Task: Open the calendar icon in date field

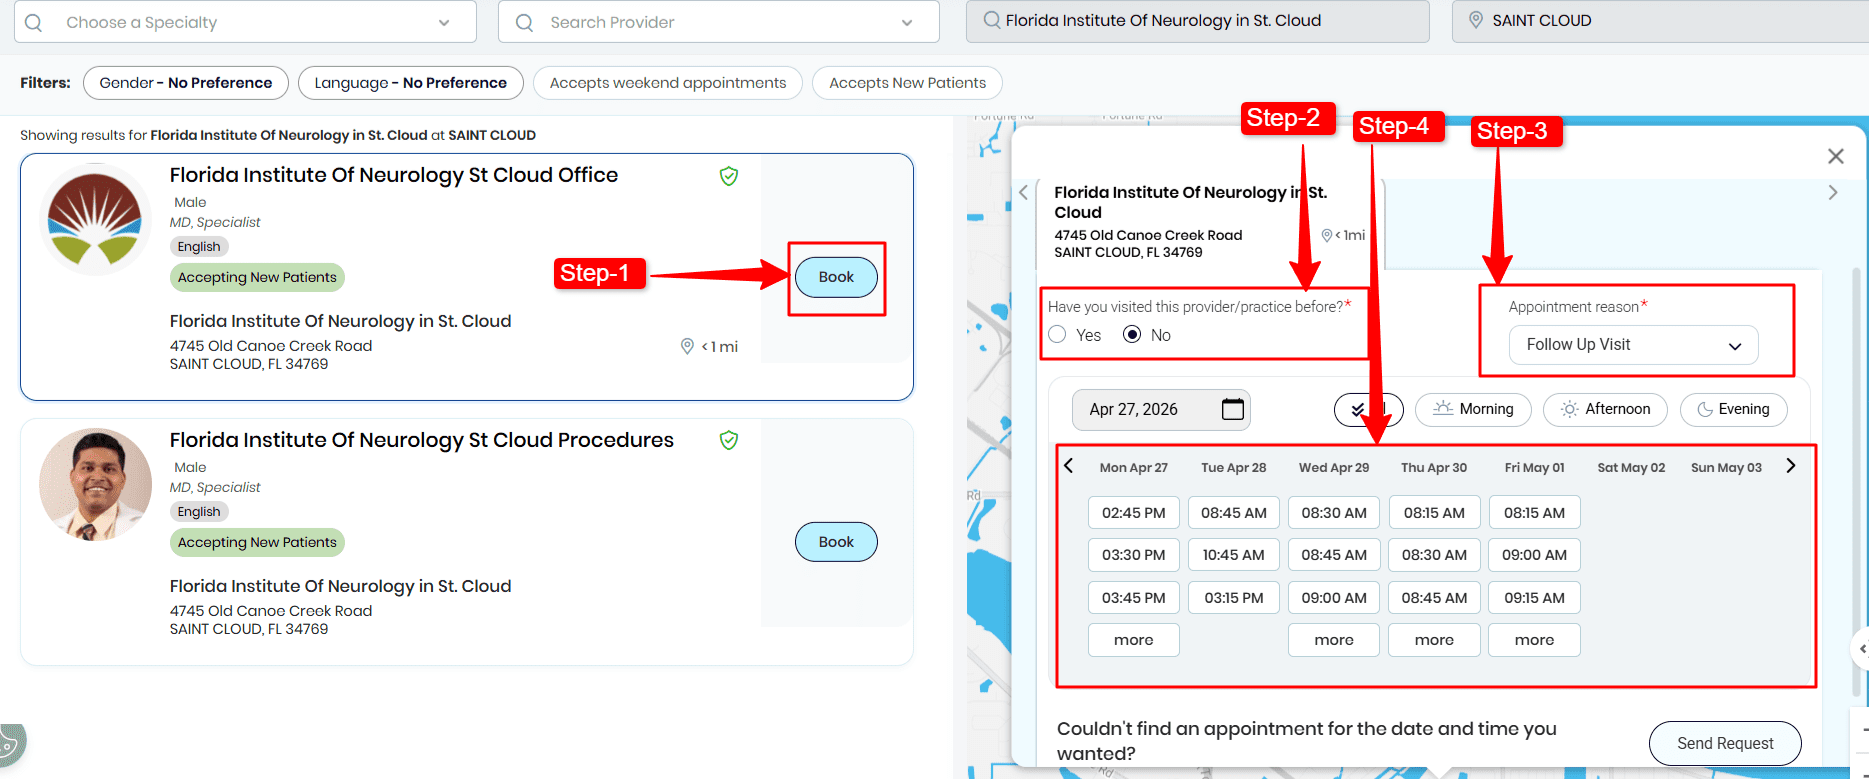Action: pos(1233,409)
